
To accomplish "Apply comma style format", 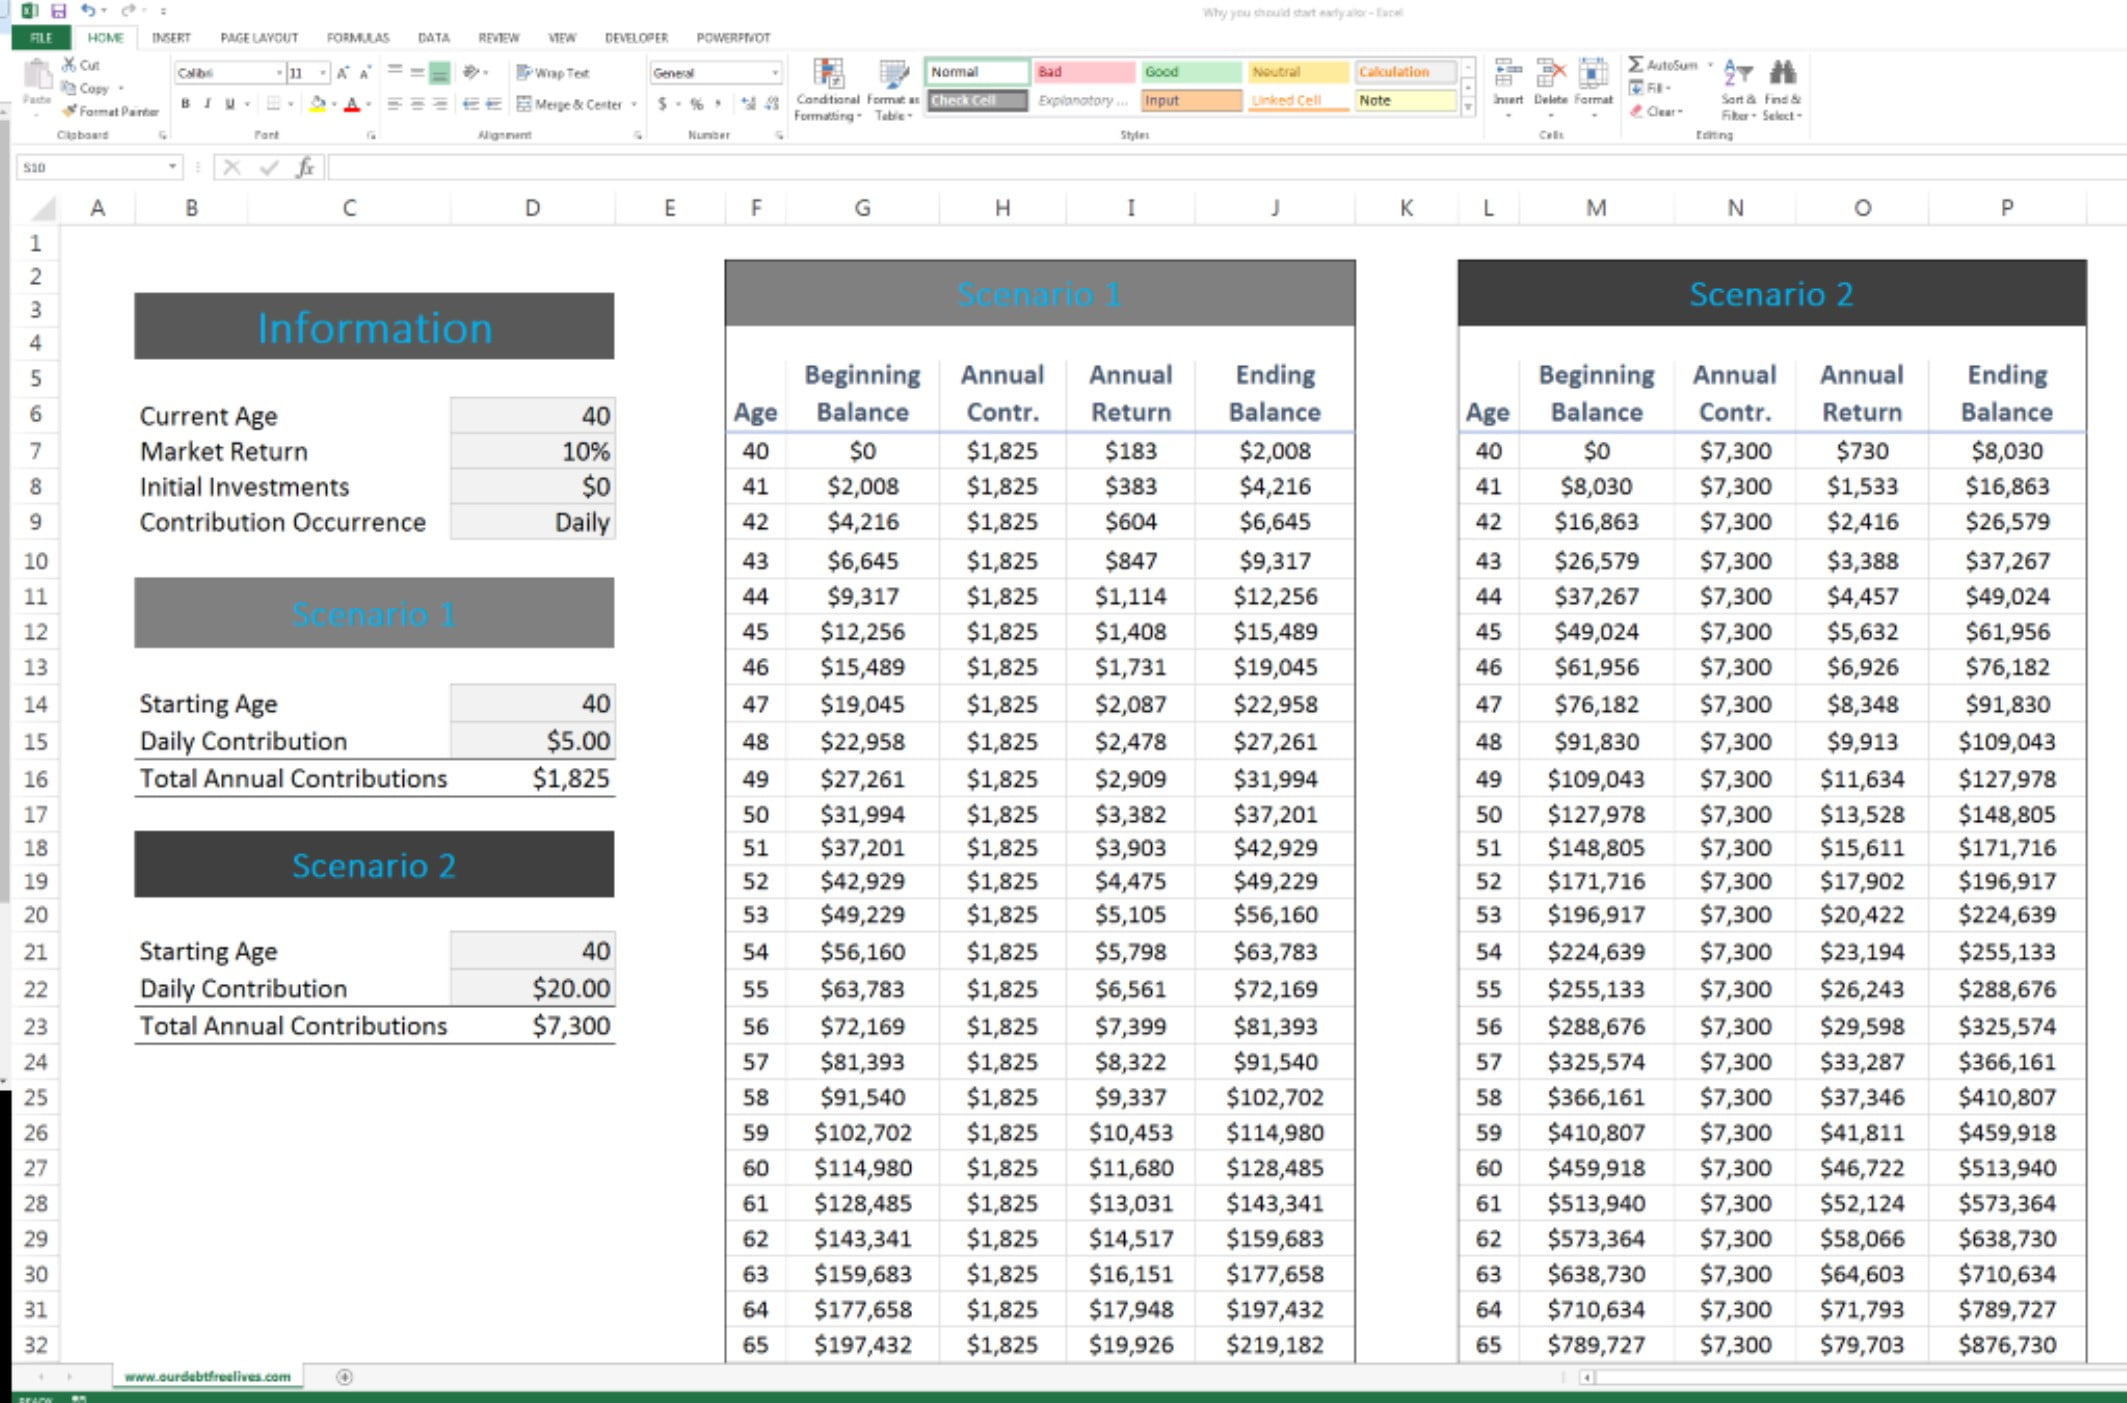I will click(718, 104).
